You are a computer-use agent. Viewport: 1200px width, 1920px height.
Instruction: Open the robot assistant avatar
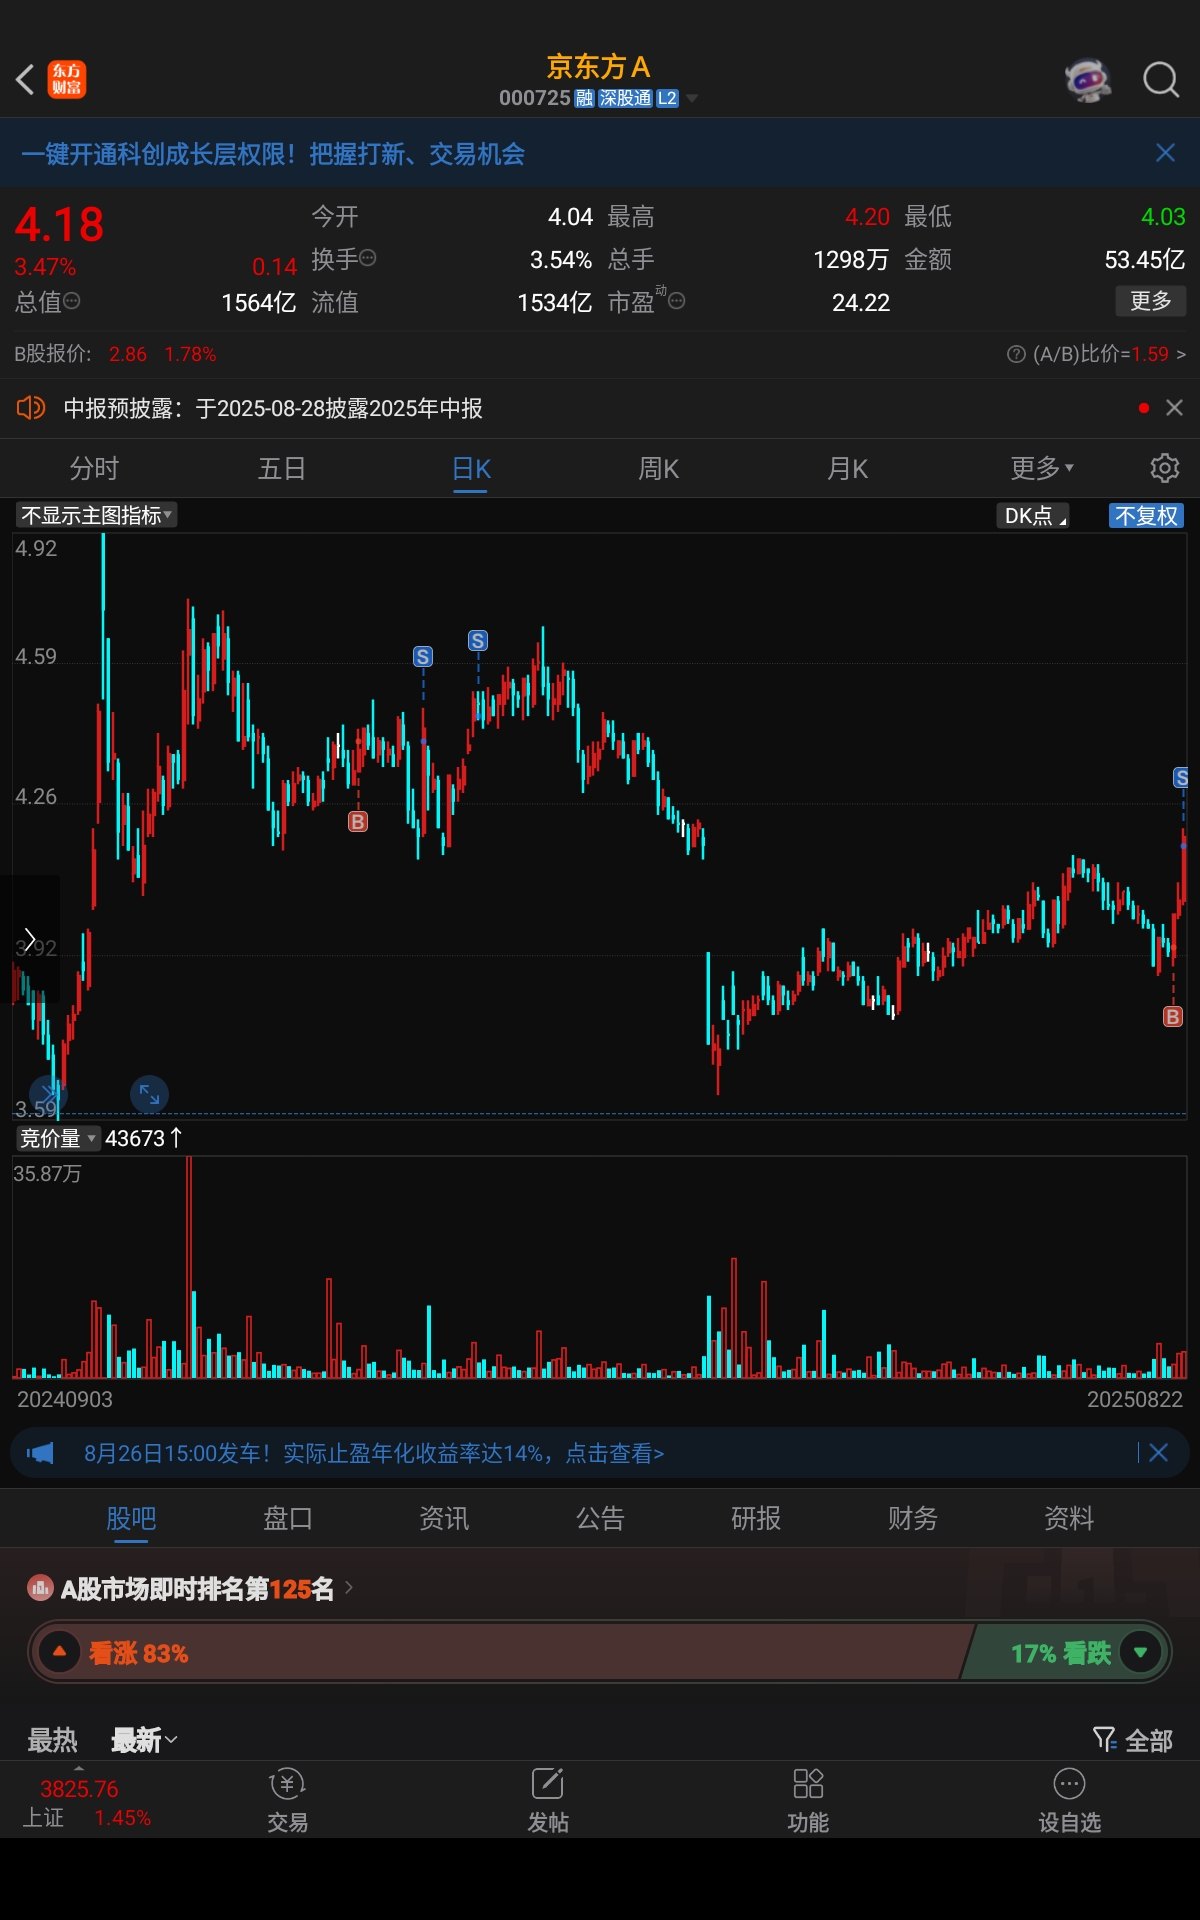(x=1088, y=79)
